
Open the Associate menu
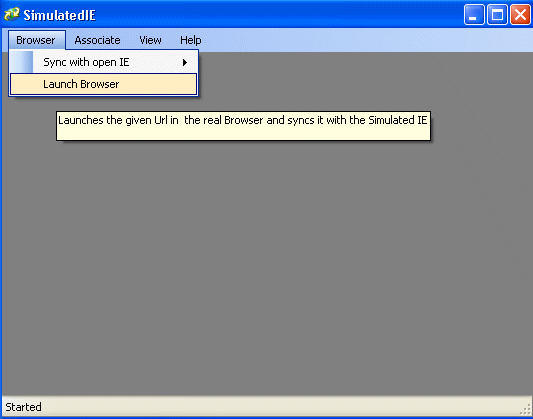97,40
